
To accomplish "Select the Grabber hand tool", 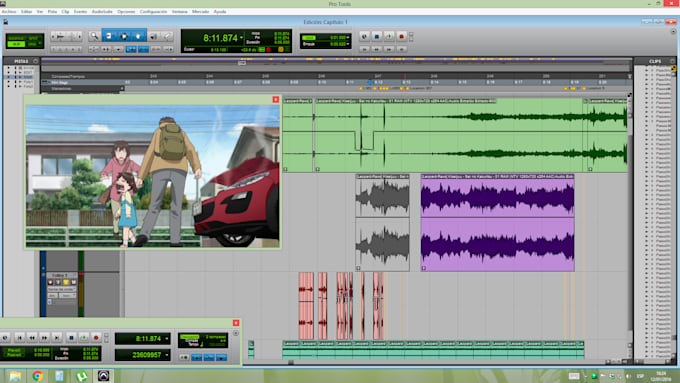I will click(138, 36).
